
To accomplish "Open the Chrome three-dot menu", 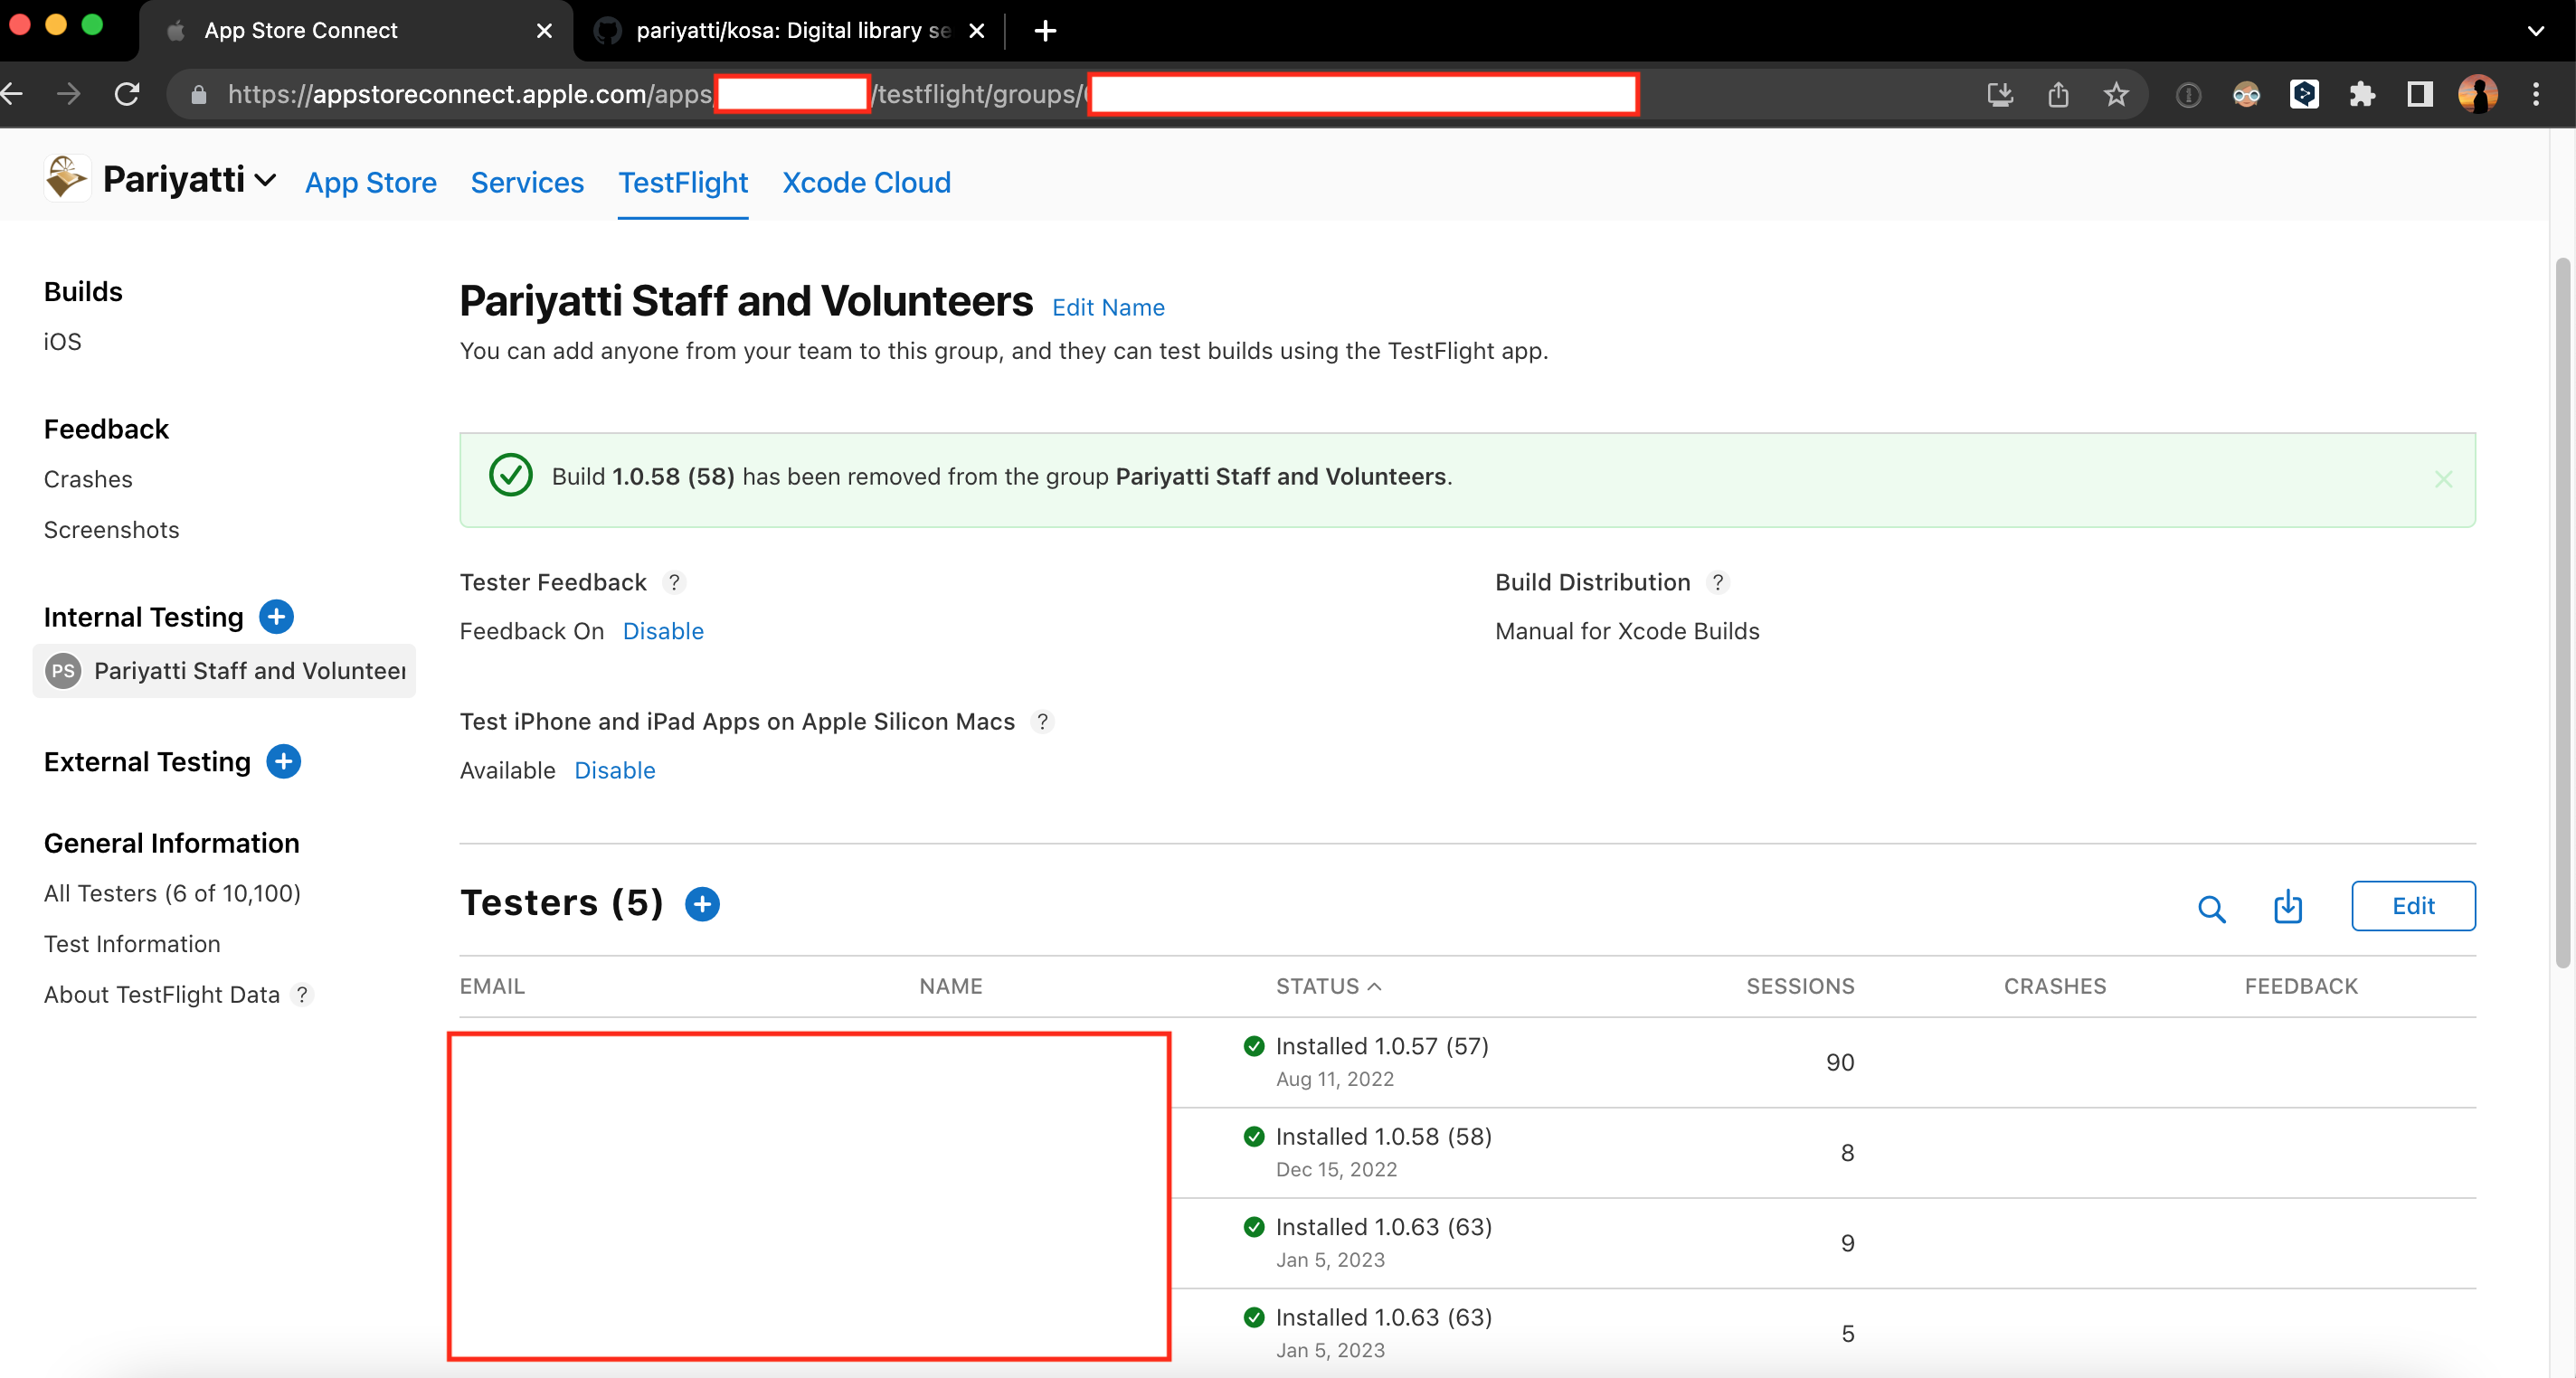I will tap(2536, 95).
